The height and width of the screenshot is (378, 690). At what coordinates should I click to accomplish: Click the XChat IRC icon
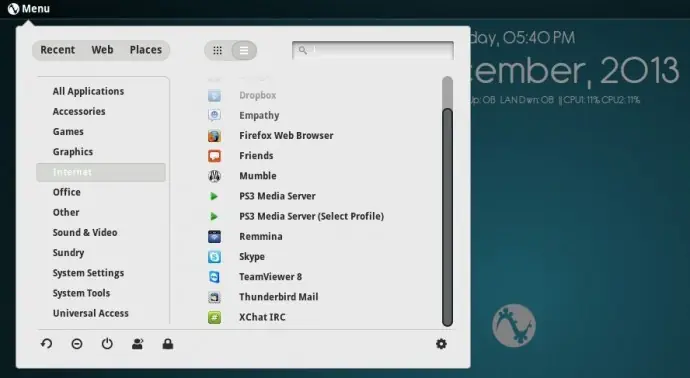(x=214, y=317)
